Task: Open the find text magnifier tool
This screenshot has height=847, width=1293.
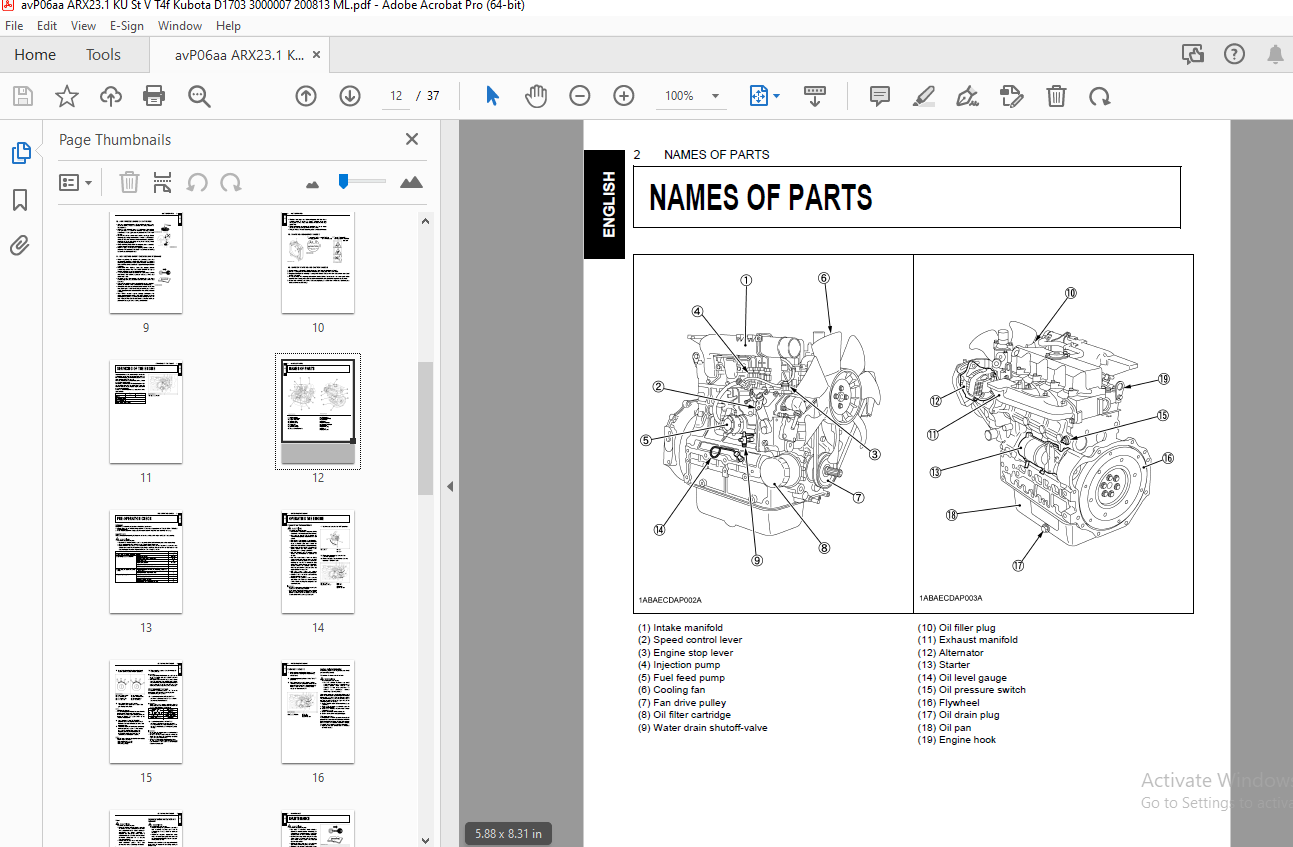Action: pyautogui.click(x=199, y=96)
